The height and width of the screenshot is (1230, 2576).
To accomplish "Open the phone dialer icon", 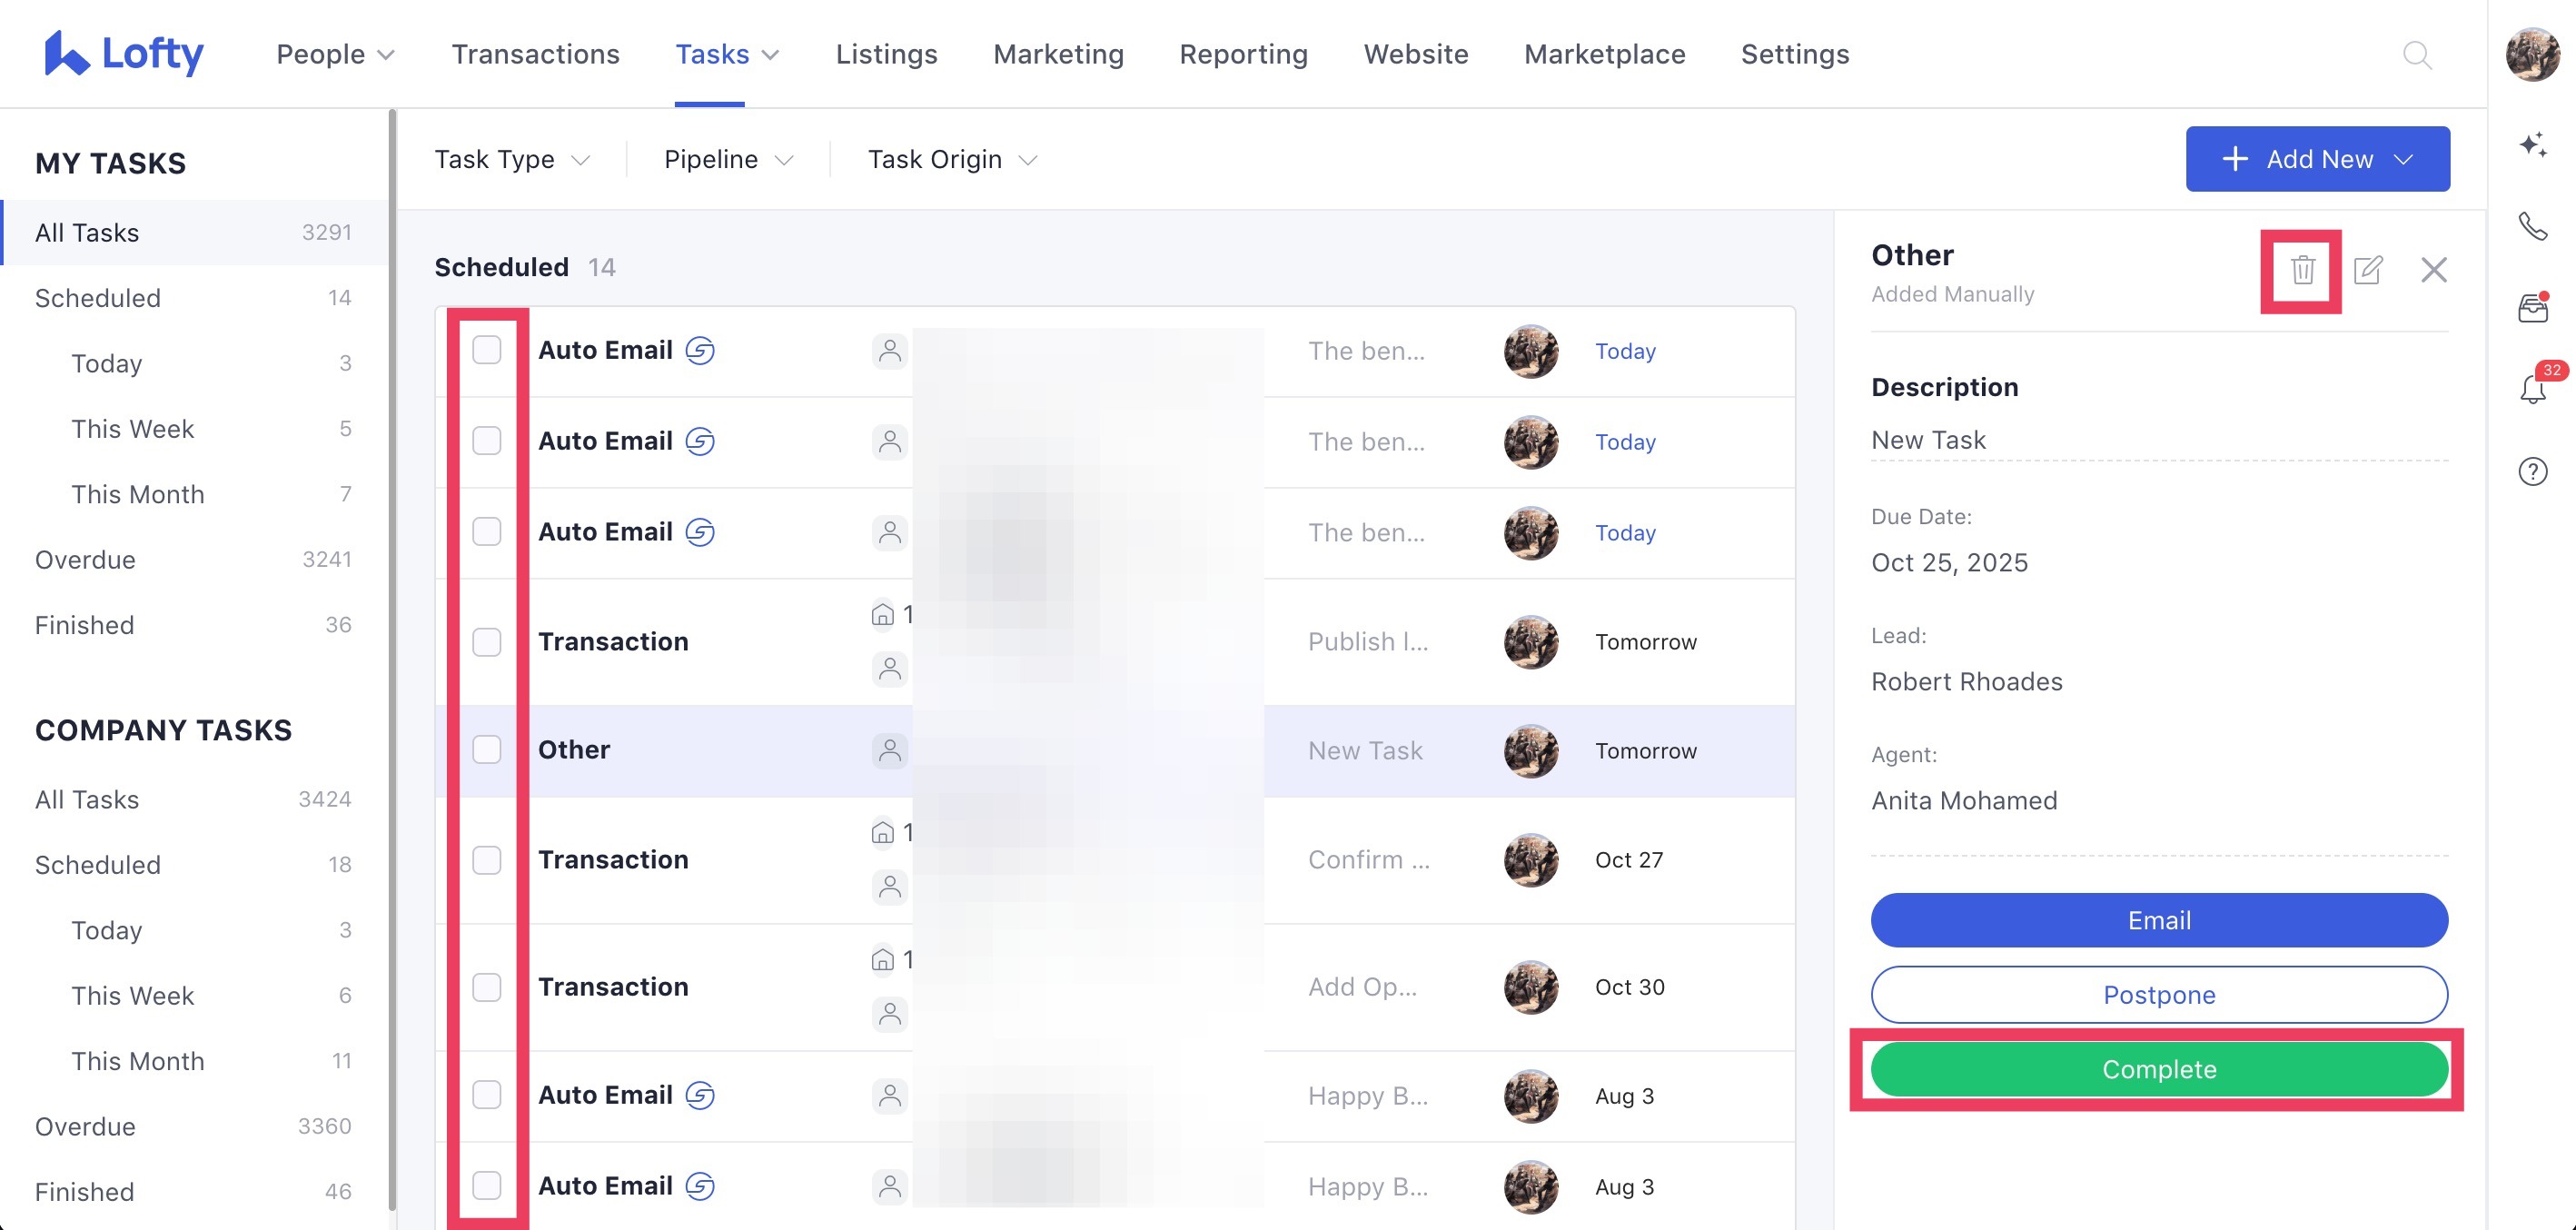I will tap(2532, 227).
